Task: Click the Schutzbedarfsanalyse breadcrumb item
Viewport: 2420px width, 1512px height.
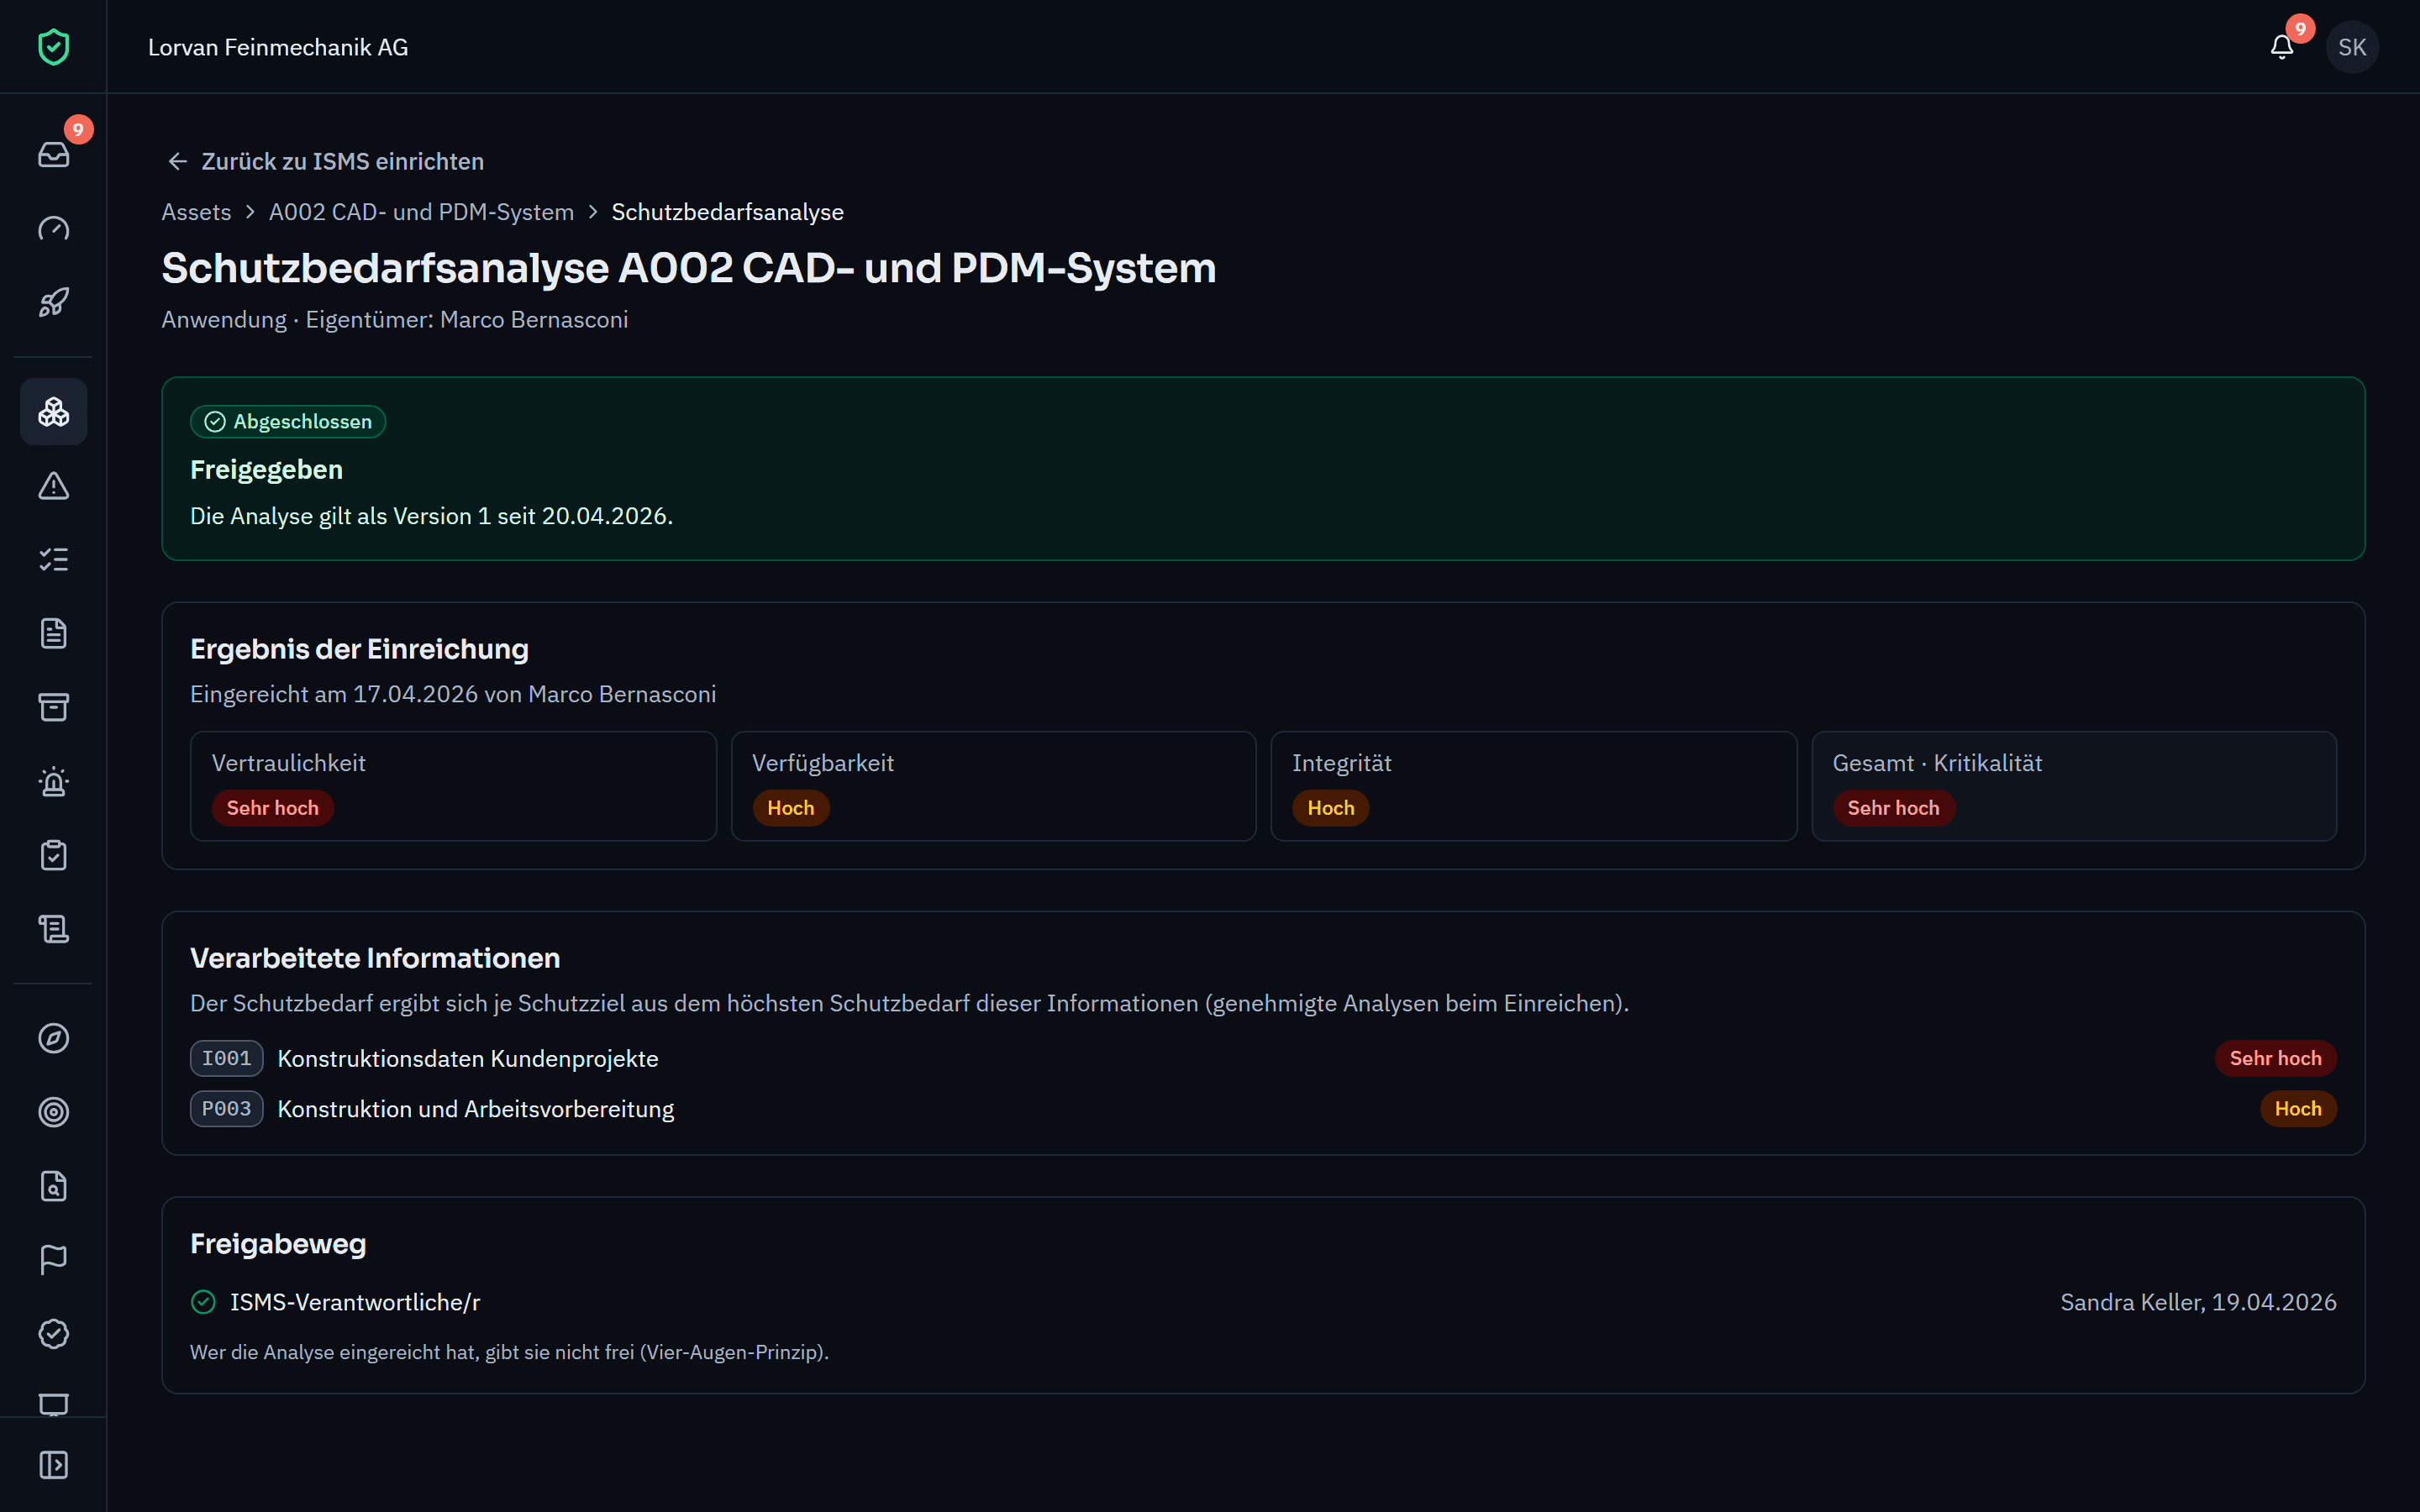Action: coord(727,212)
